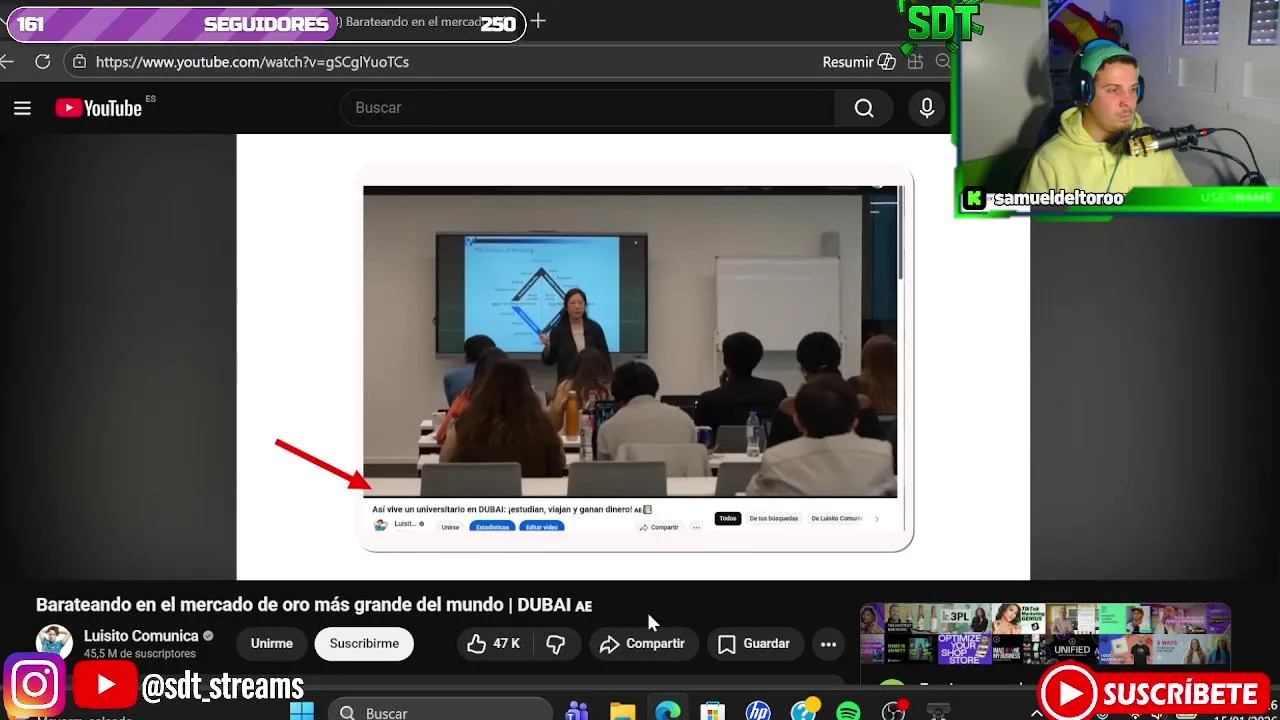
Task: View site info lock icon in address bar
Action: coord(79,62)
